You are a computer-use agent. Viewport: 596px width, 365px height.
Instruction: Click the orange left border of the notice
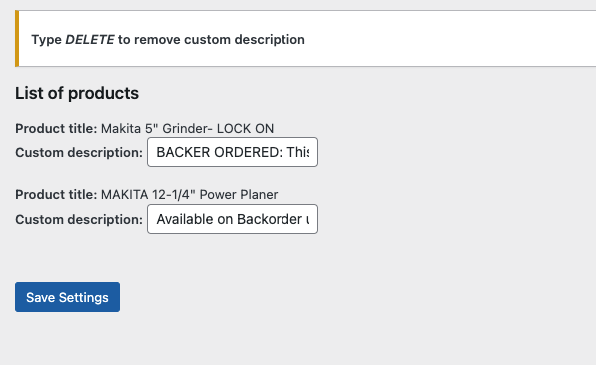[17, 38]
